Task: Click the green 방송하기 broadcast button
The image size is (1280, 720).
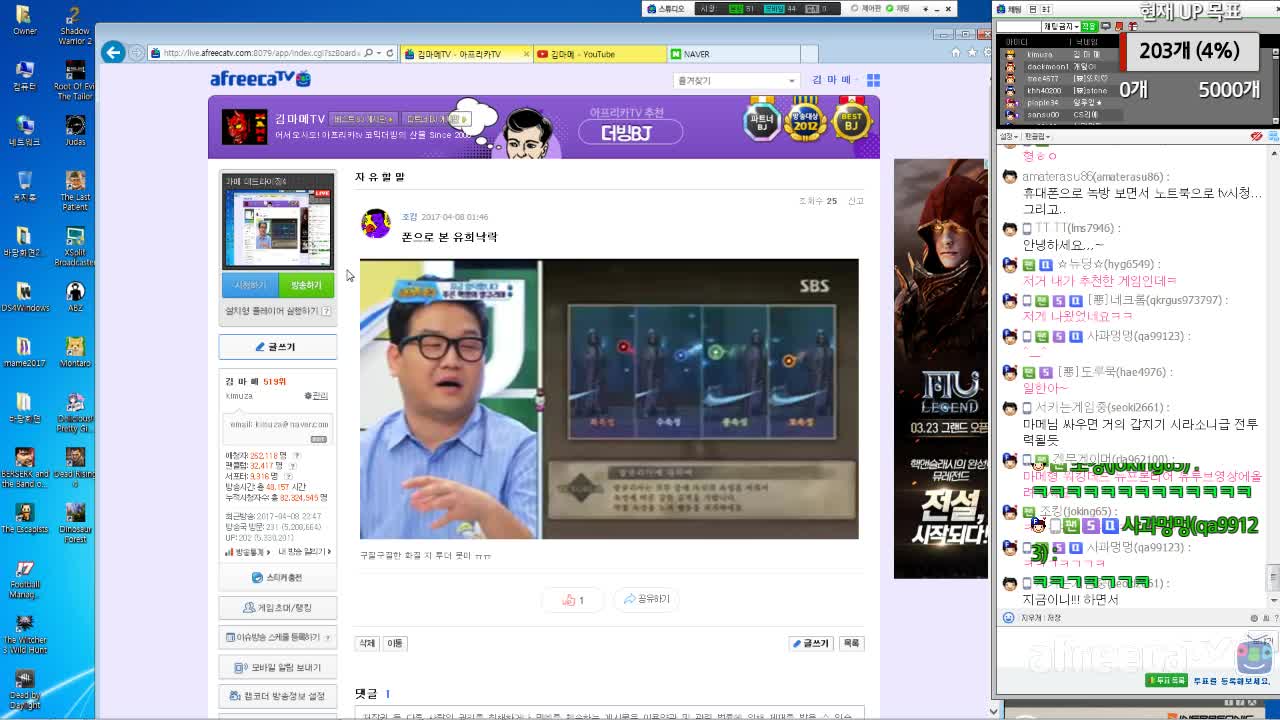Action: [305, 285]
